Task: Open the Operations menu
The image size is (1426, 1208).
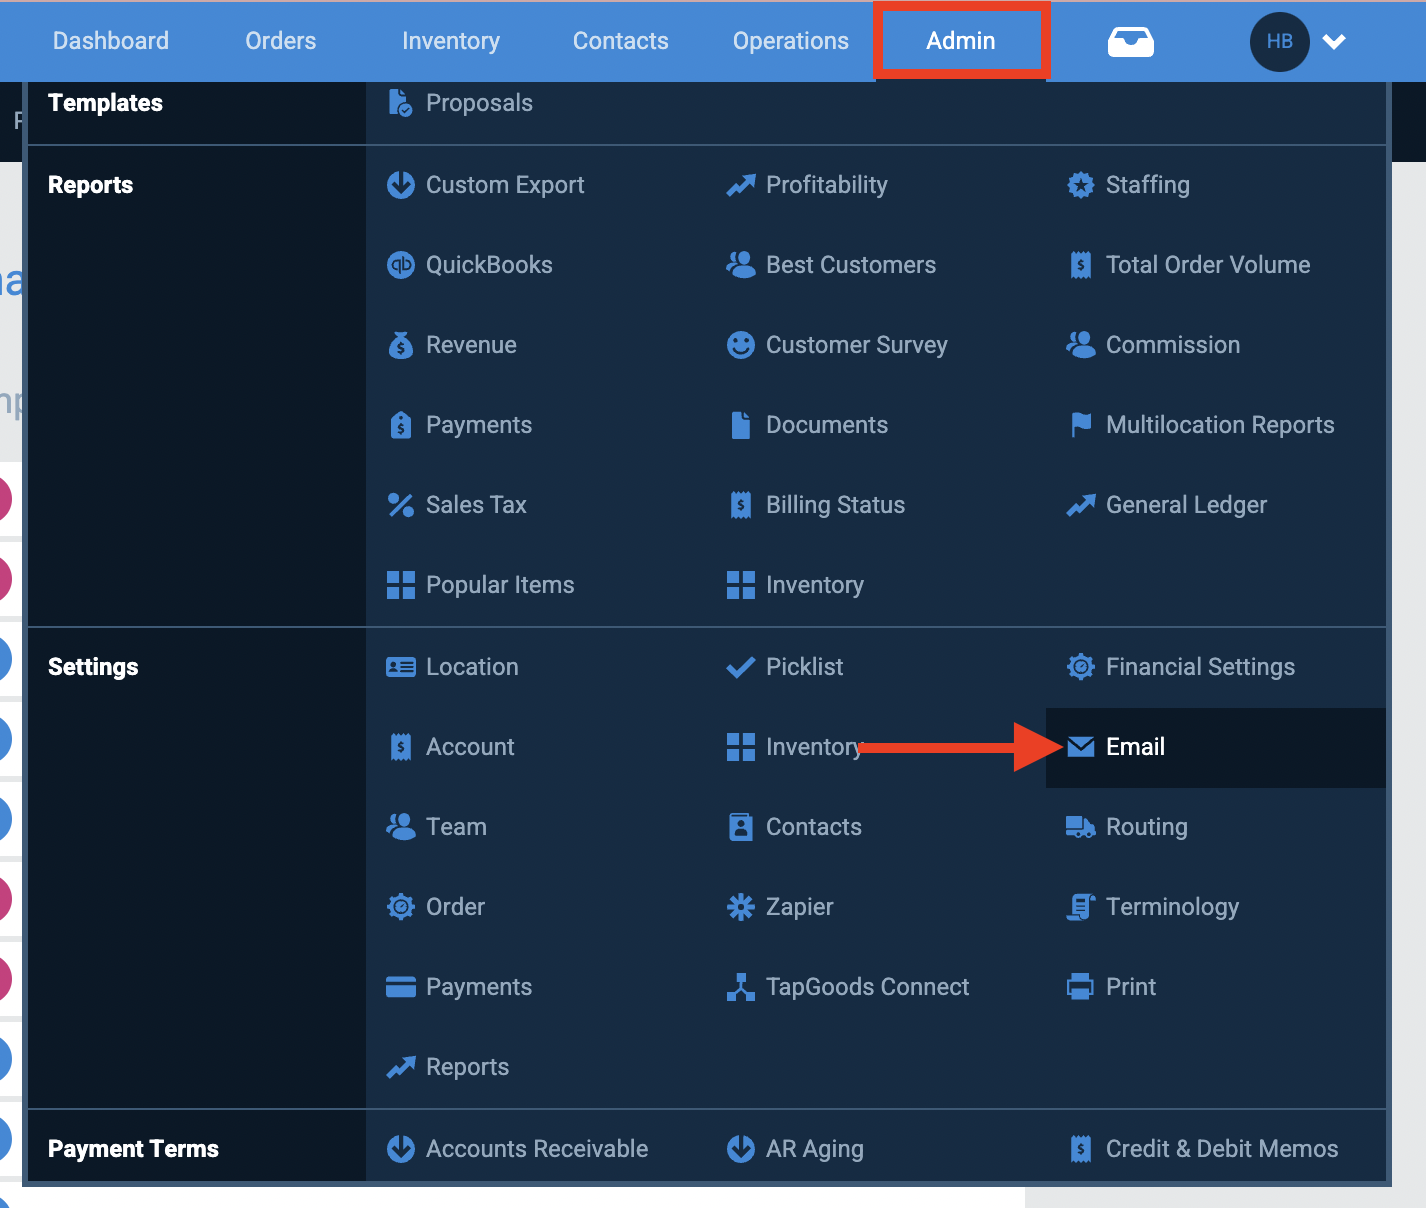Action: pyautogui.click(x=791, y=41)
